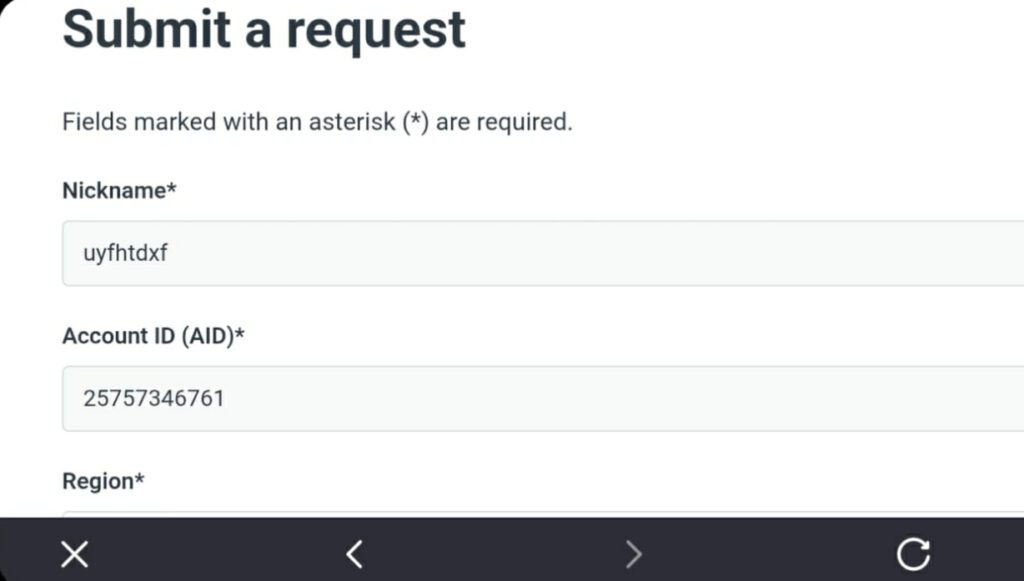
Task: Click the "Submit a request" heading
Action: [264, 28]
